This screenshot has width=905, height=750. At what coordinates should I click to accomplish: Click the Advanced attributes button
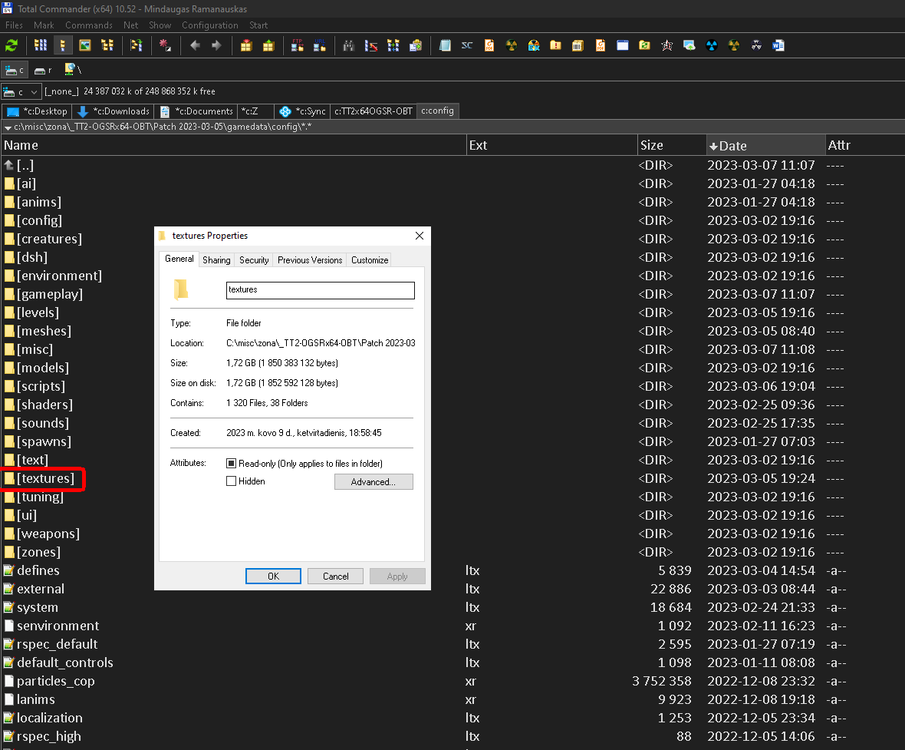375,482
